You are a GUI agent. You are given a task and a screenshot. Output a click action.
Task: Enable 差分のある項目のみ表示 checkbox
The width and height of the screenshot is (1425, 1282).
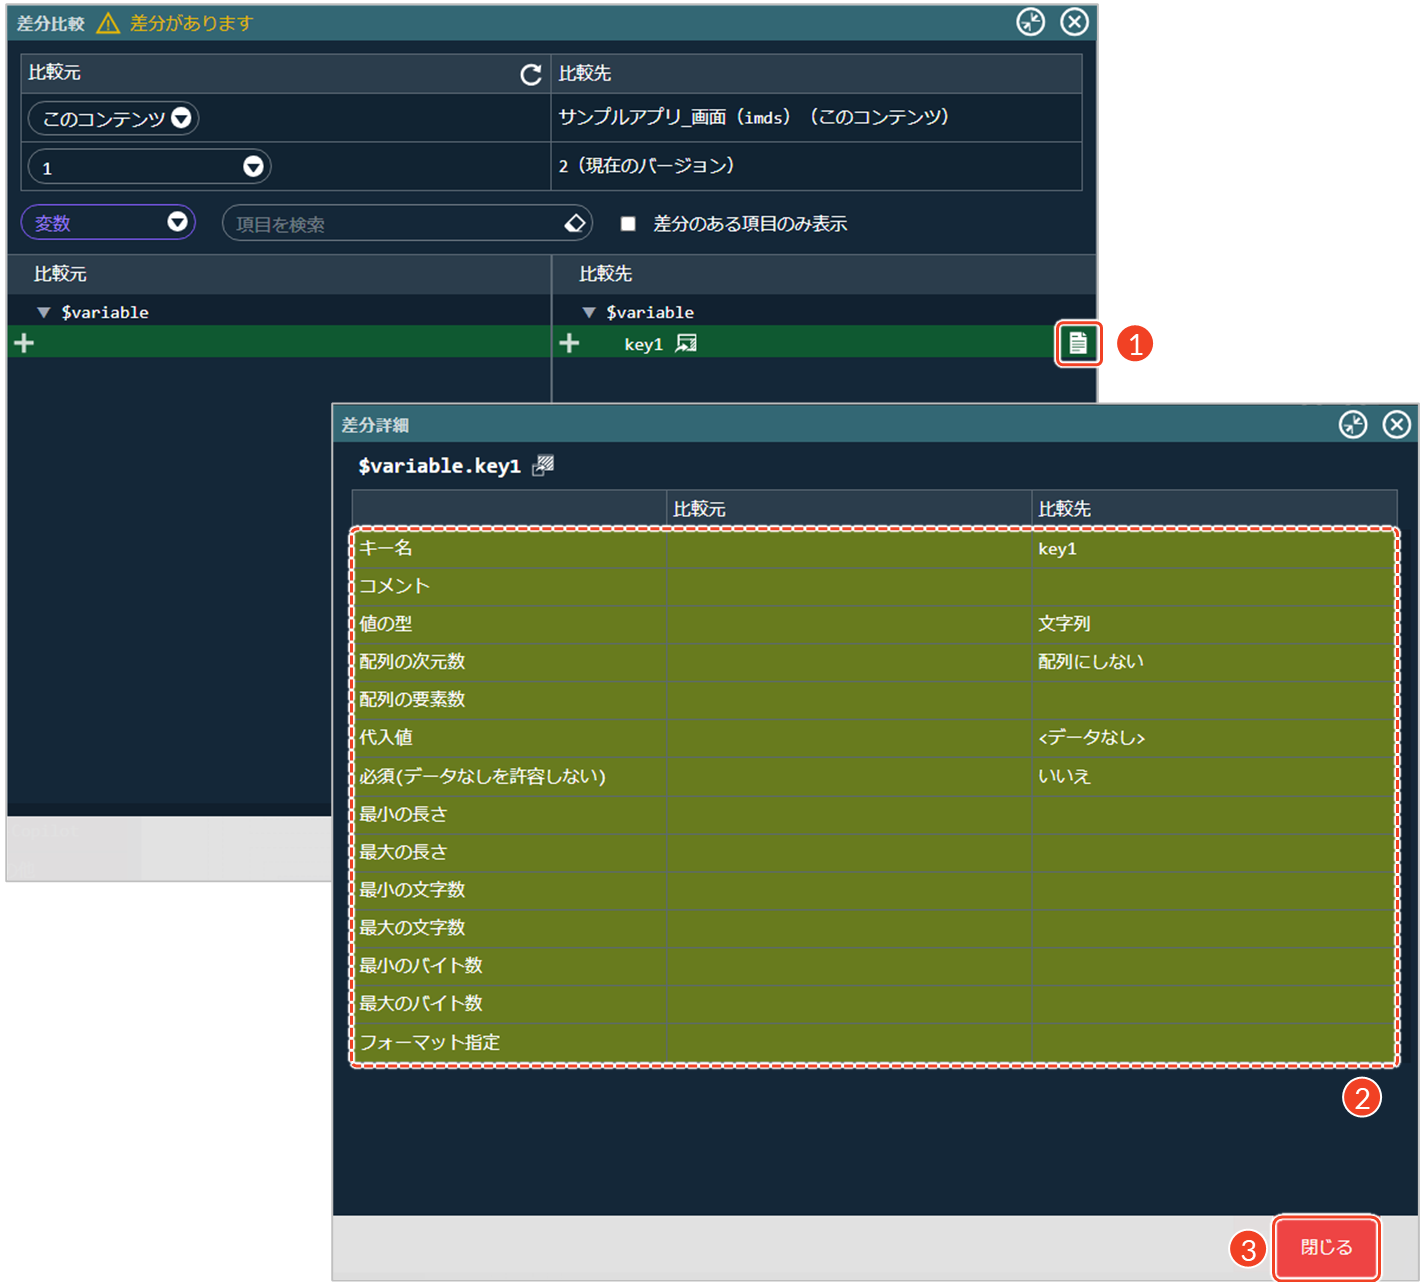coord(628,224)
